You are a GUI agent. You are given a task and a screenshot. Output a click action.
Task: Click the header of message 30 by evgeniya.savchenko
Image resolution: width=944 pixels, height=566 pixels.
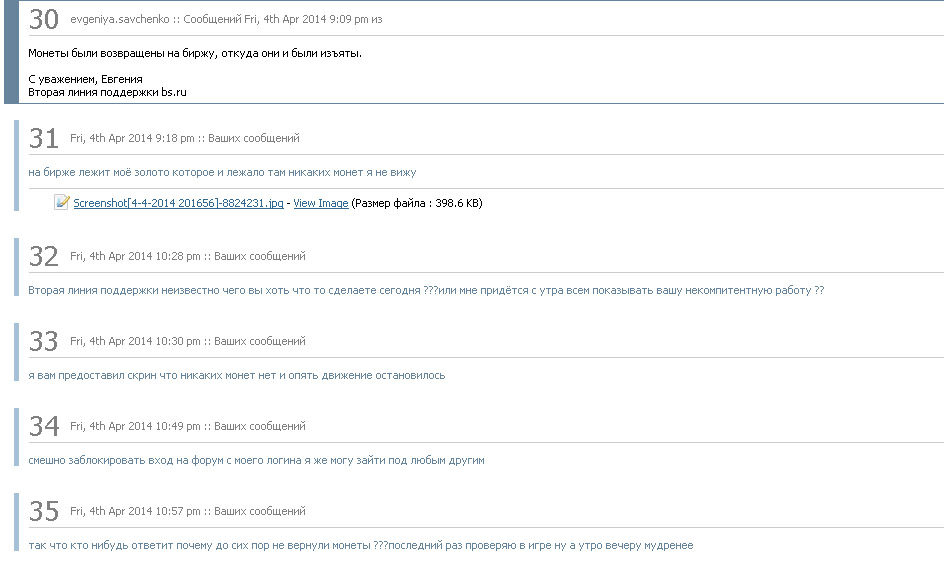[x=226, y=19]
